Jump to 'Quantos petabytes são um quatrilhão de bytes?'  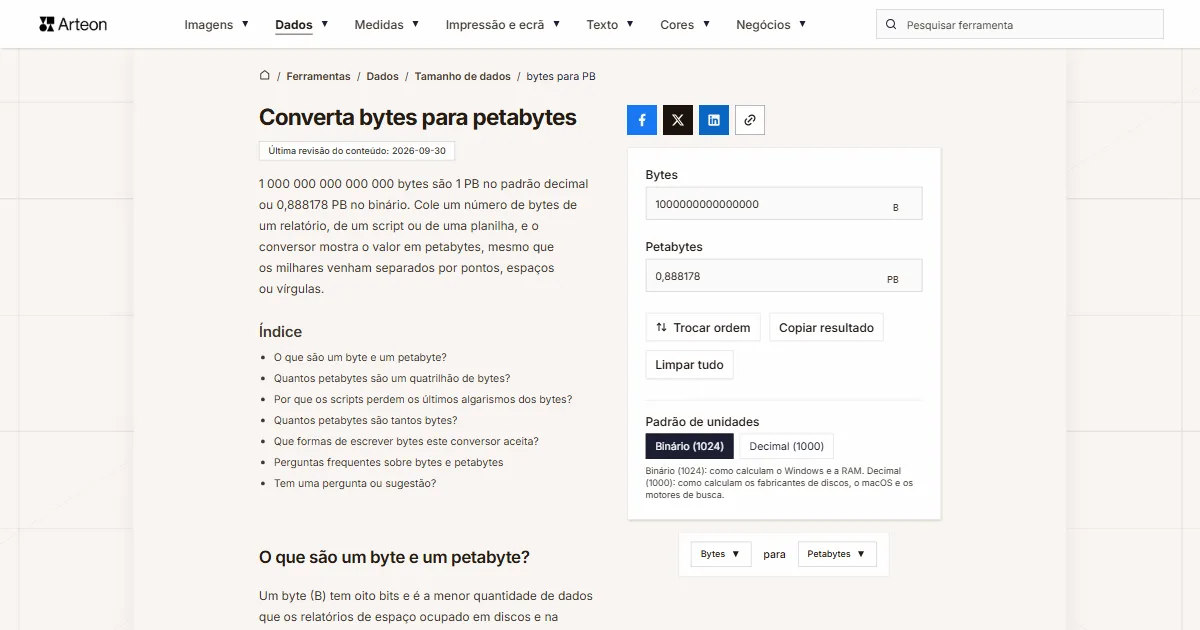(392, 378)
